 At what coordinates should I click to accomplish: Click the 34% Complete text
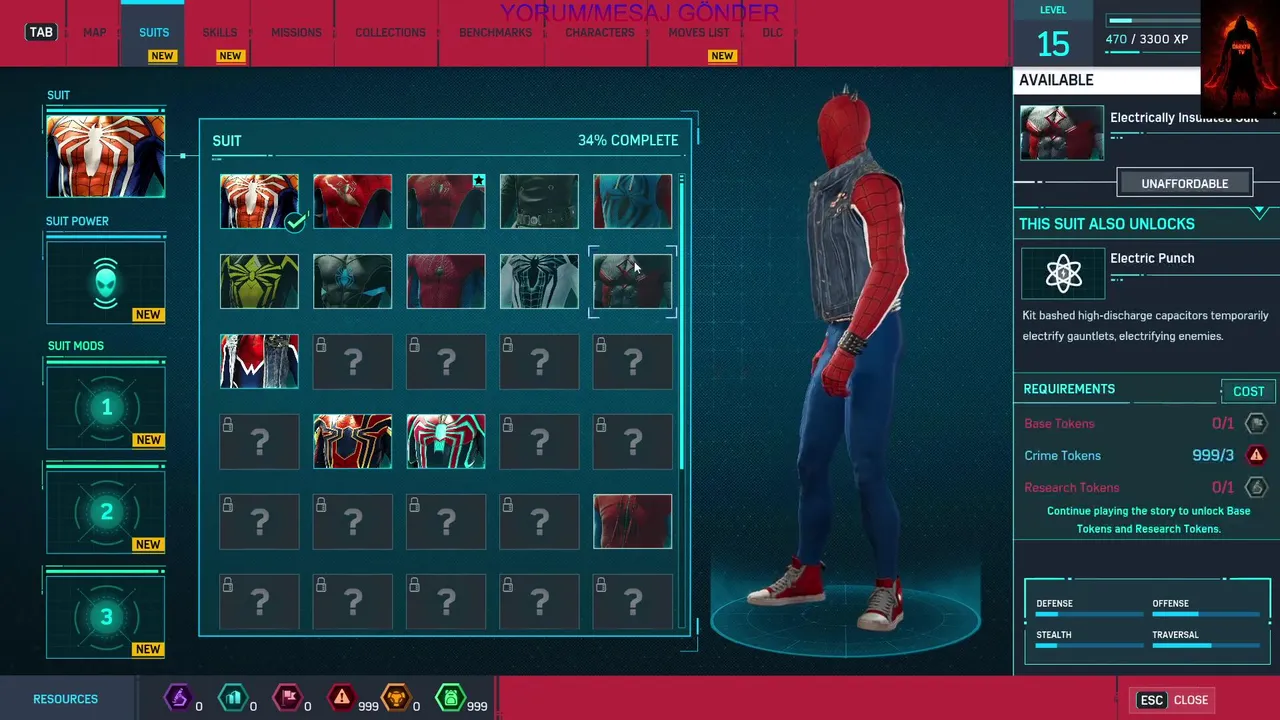[628, 140]
